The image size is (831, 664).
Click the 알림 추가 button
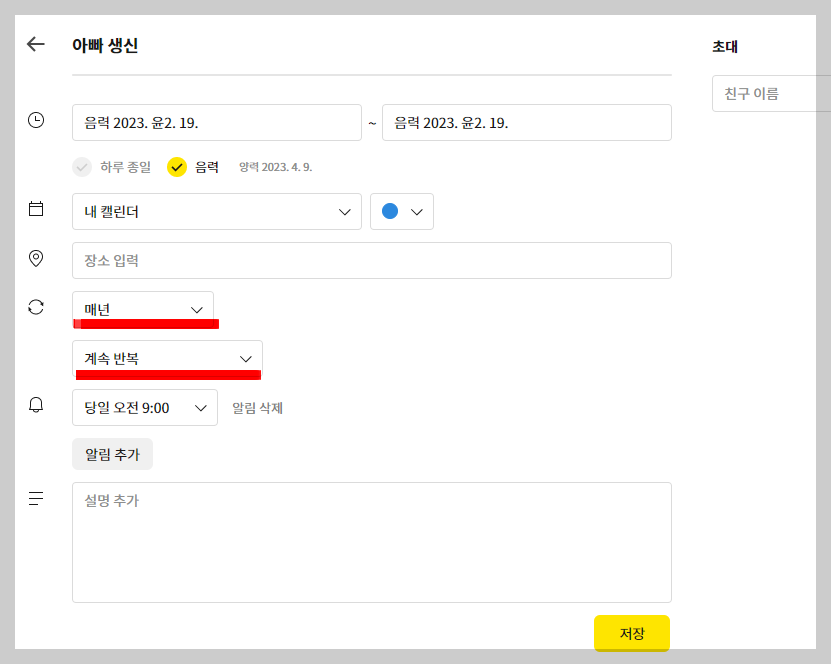pyautogui.click(x=111, y=453)
